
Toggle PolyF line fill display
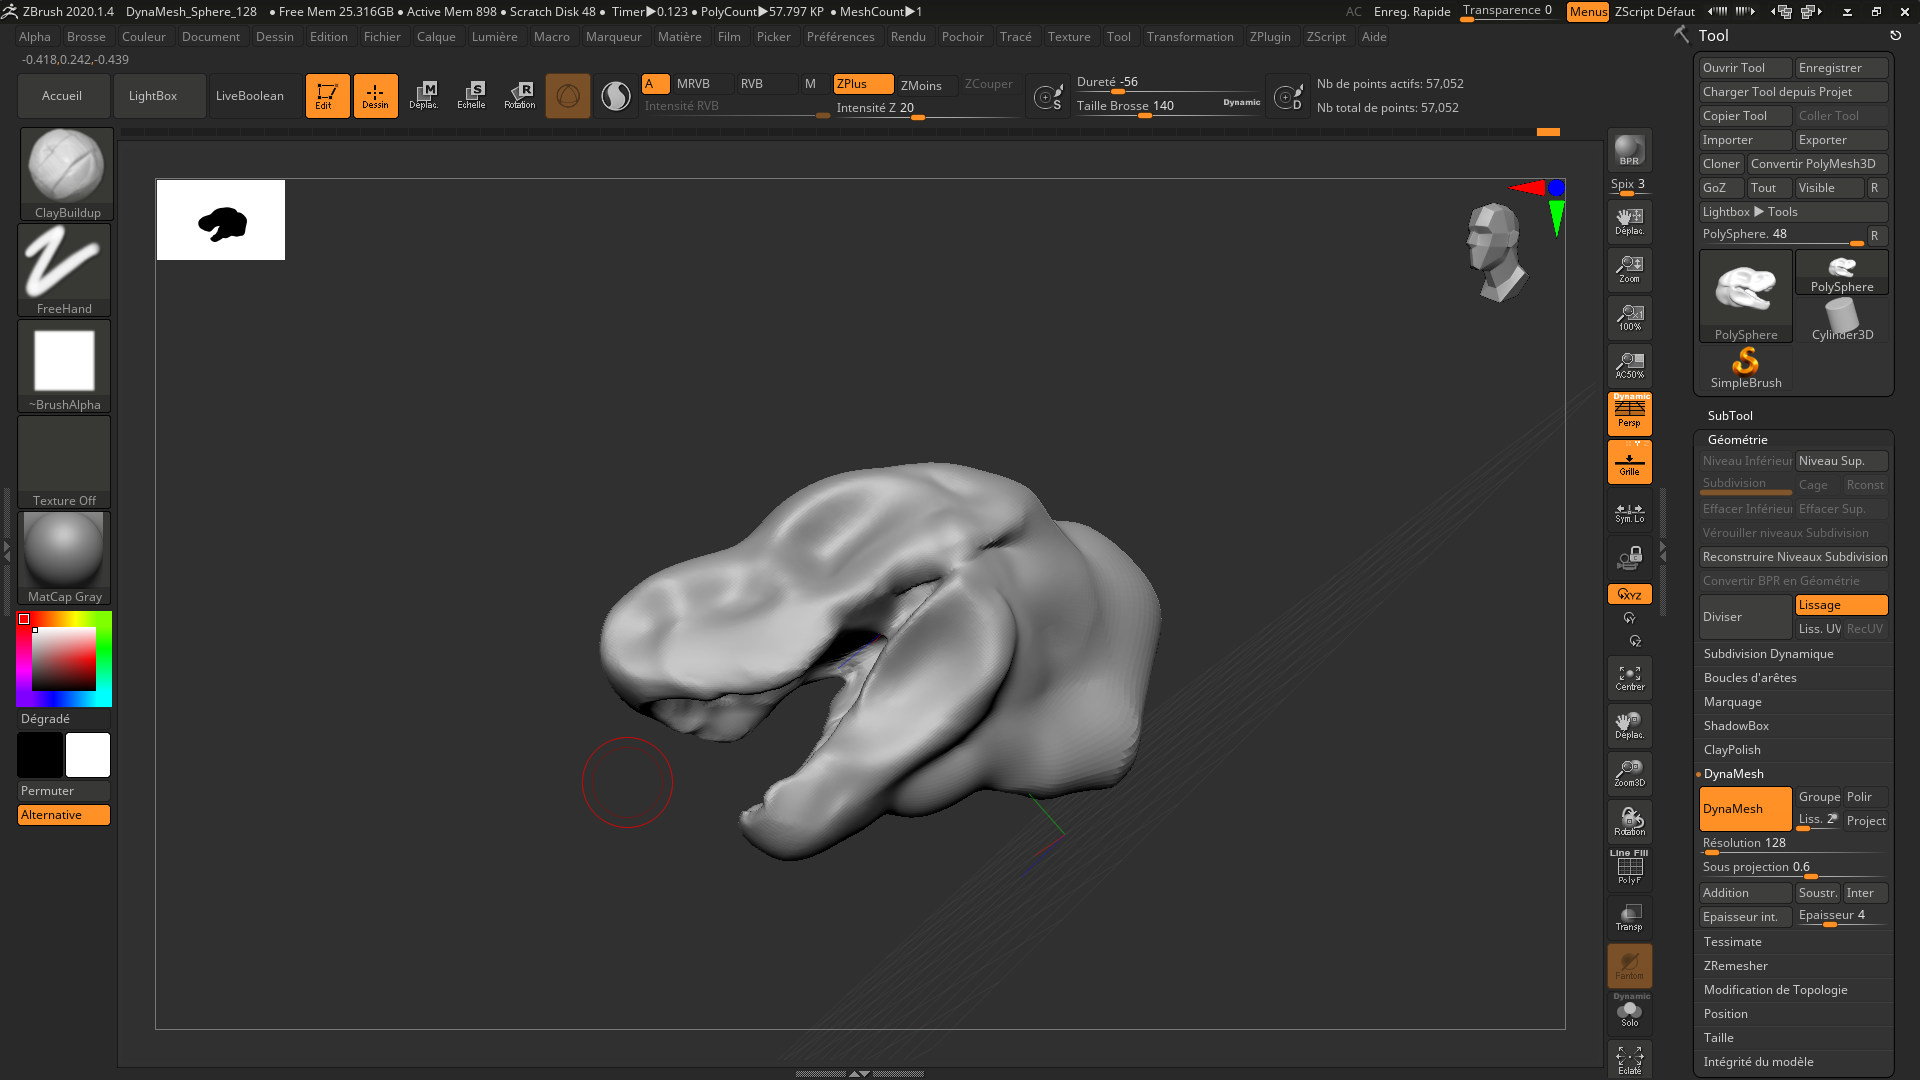tap(1629, 868)
